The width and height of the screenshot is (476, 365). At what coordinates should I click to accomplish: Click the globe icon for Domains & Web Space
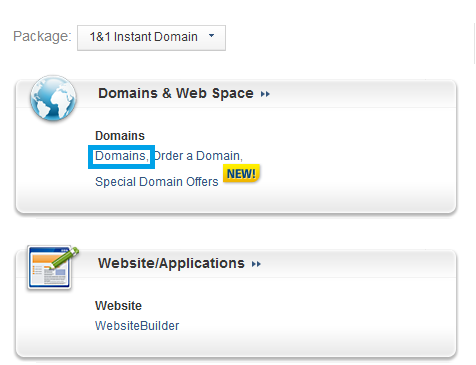(53, 98)
